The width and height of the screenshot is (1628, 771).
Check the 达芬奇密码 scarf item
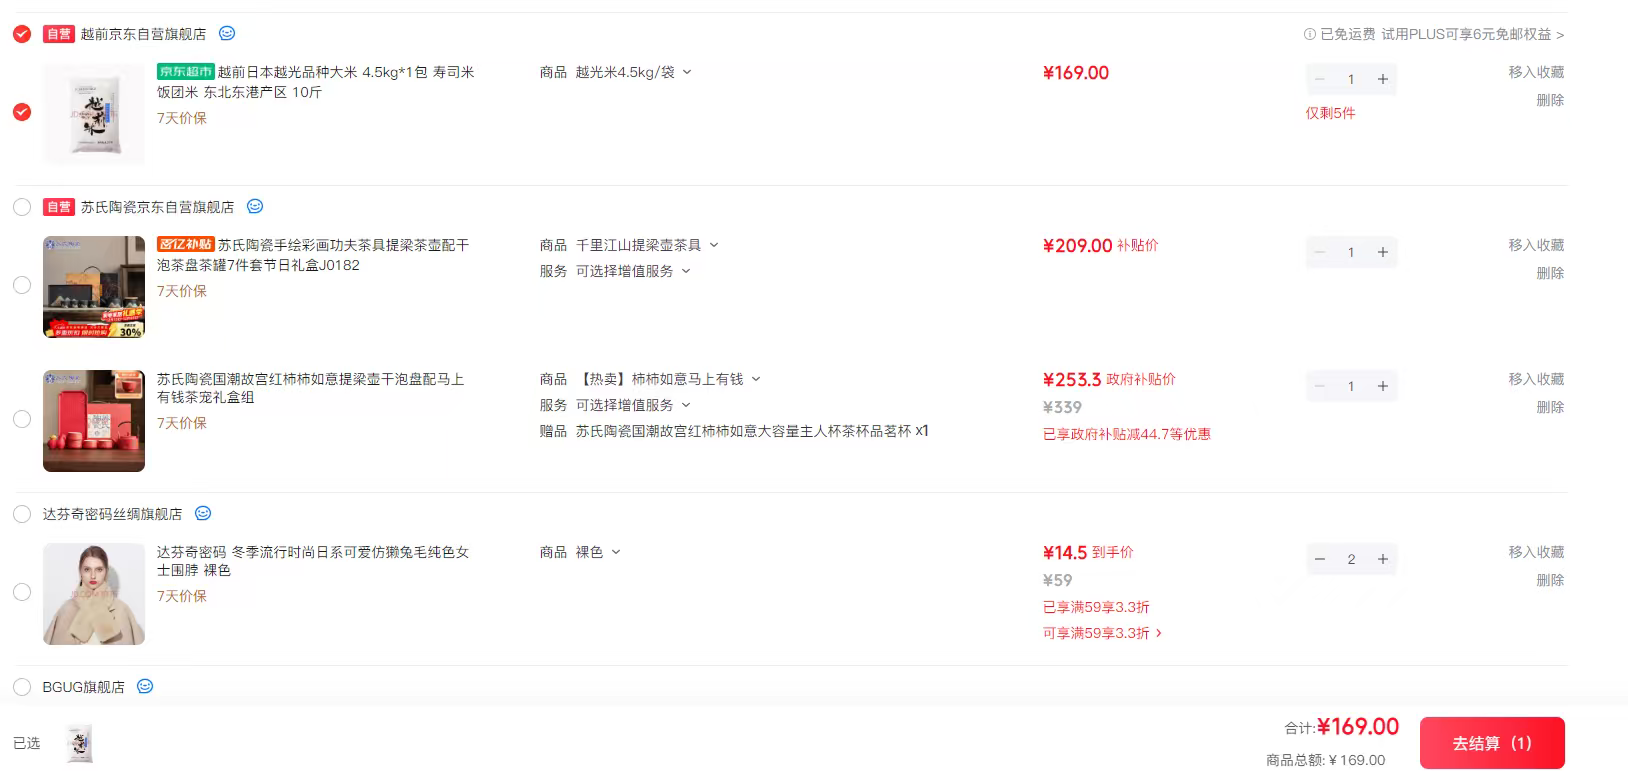22,592
